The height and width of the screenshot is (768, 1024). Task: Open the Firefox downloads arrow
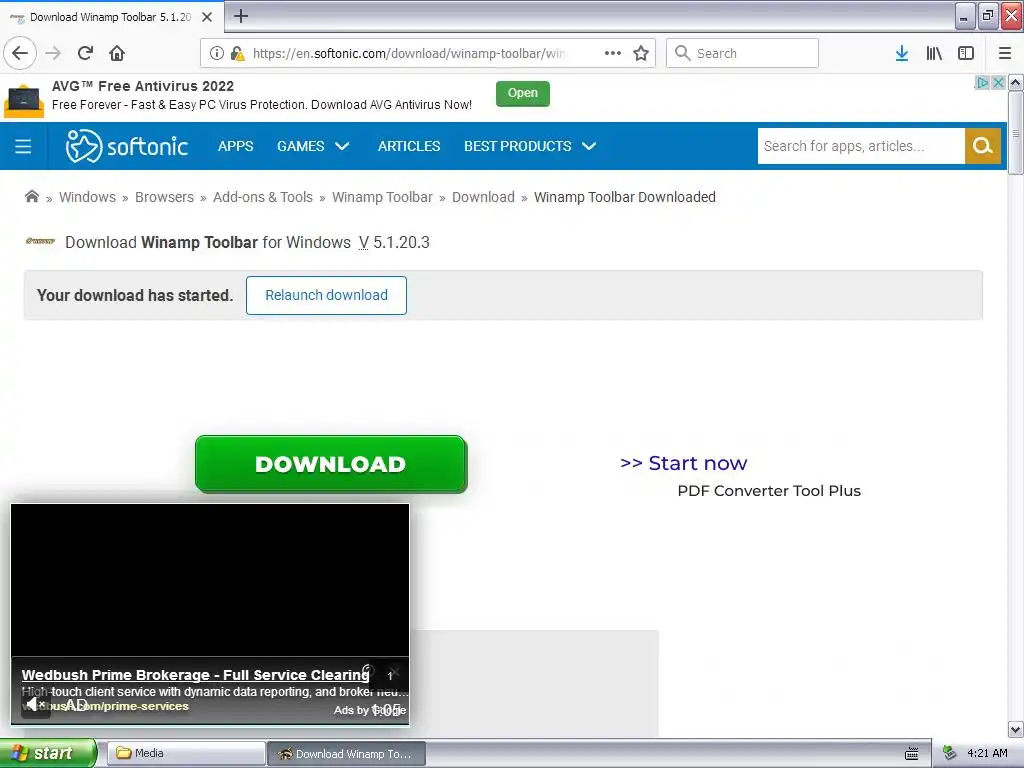(902, 53)
